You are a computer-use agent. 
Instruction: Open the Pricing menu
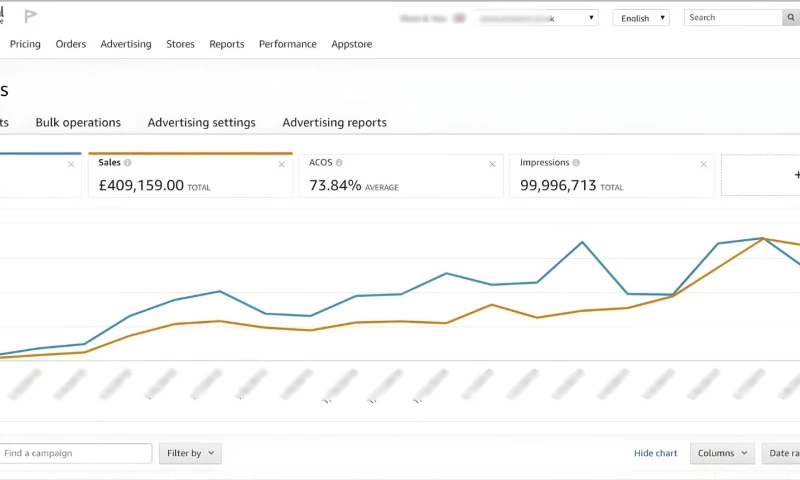click(25, 44)
